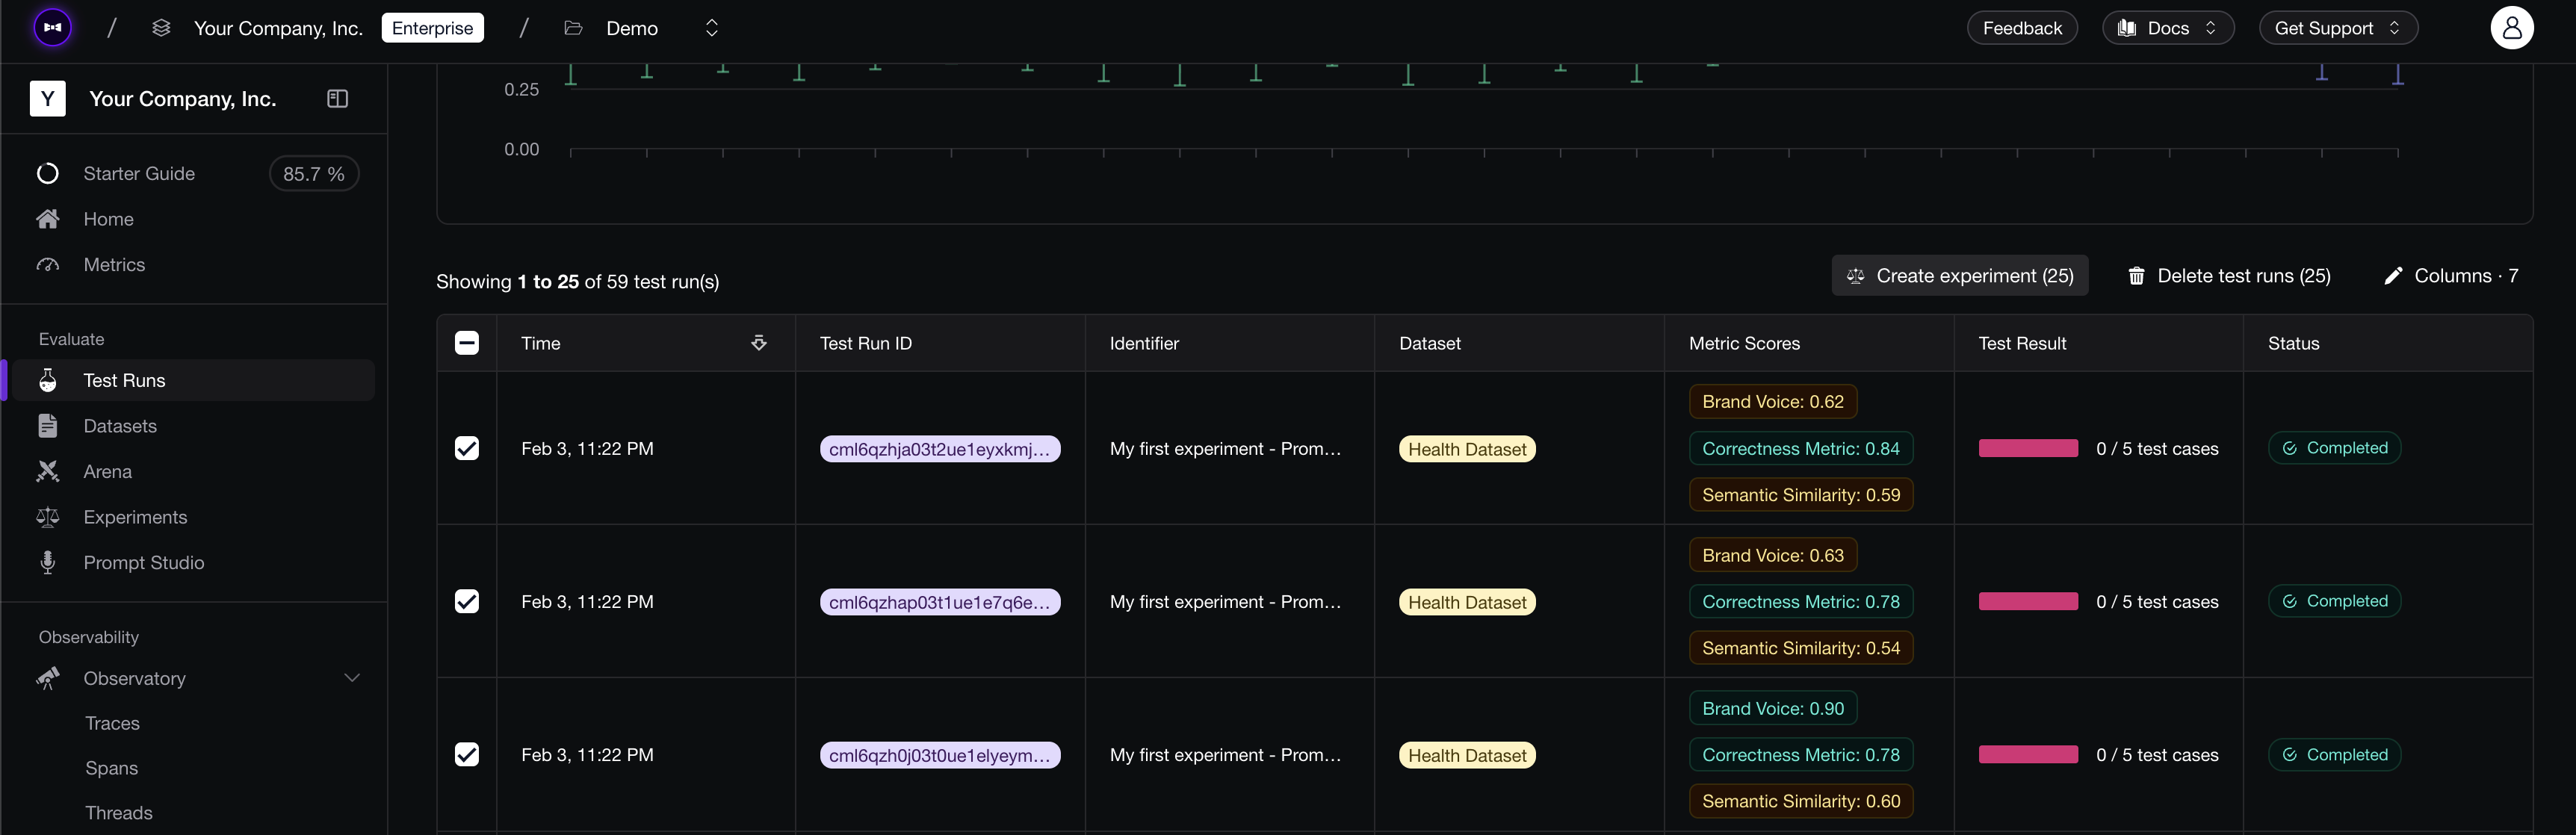Click the Your Company, Inc. breadcrumb

click(x=278, y=28)
